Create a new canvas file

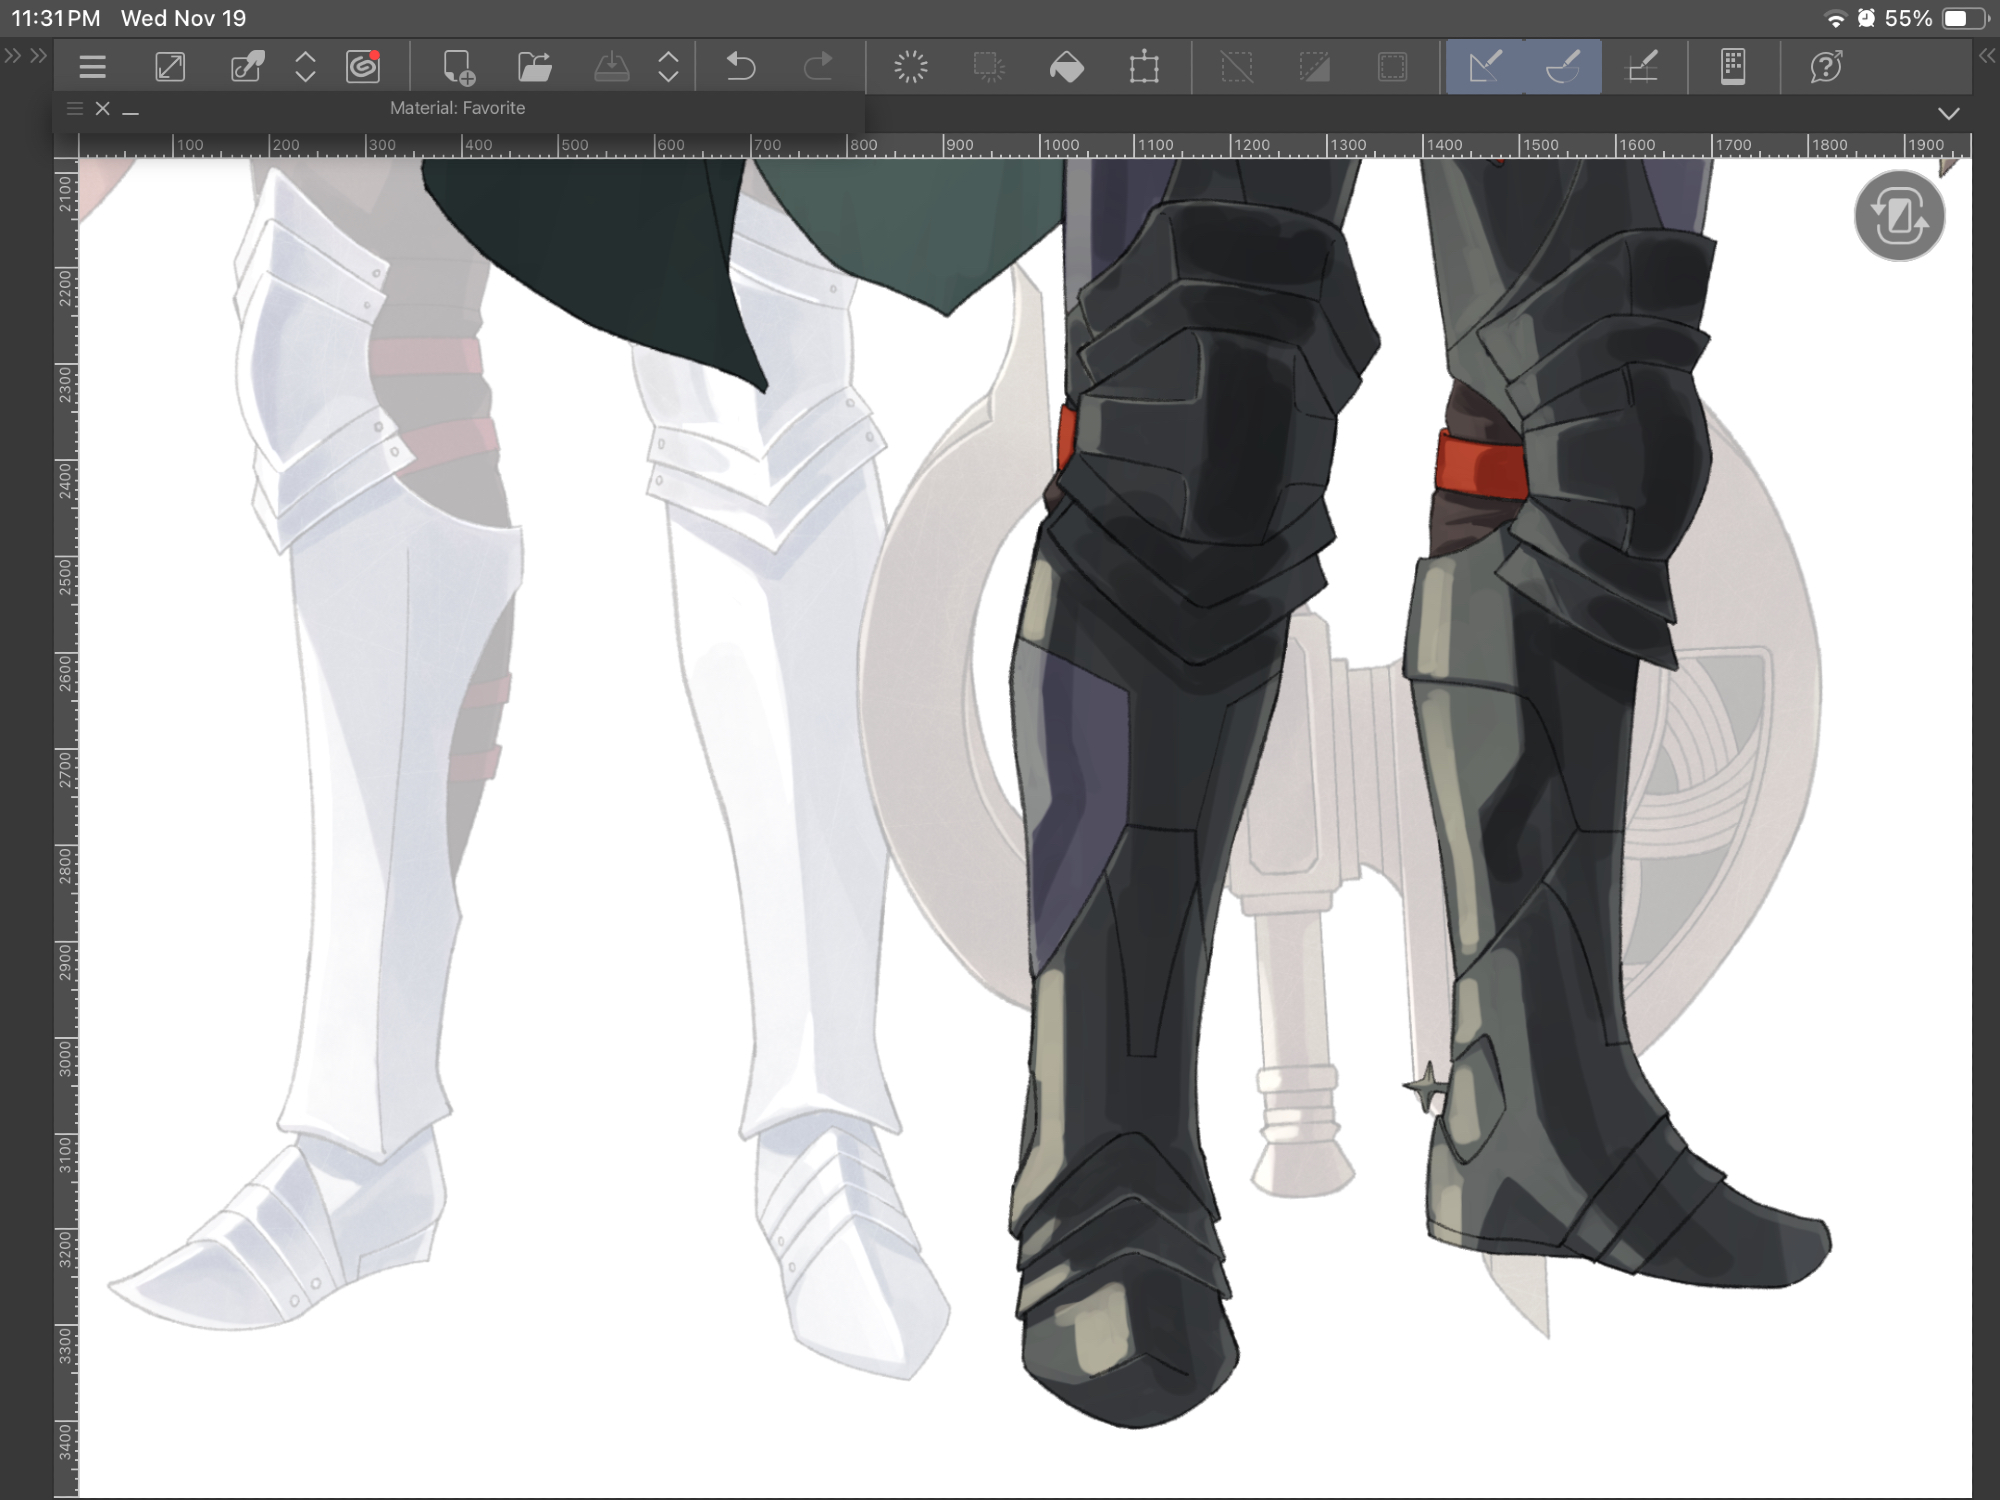pos(458,67)
